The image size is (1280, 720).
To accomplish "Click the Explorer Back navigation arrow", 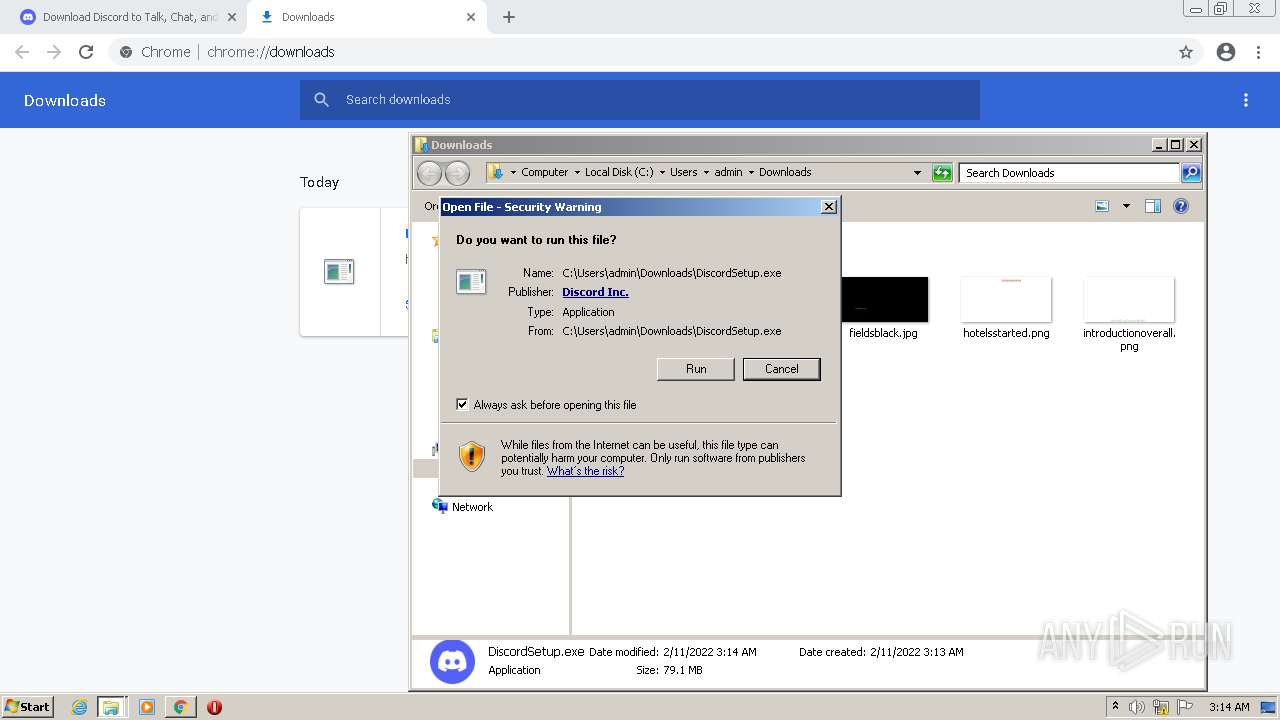I will coord(429,173).
